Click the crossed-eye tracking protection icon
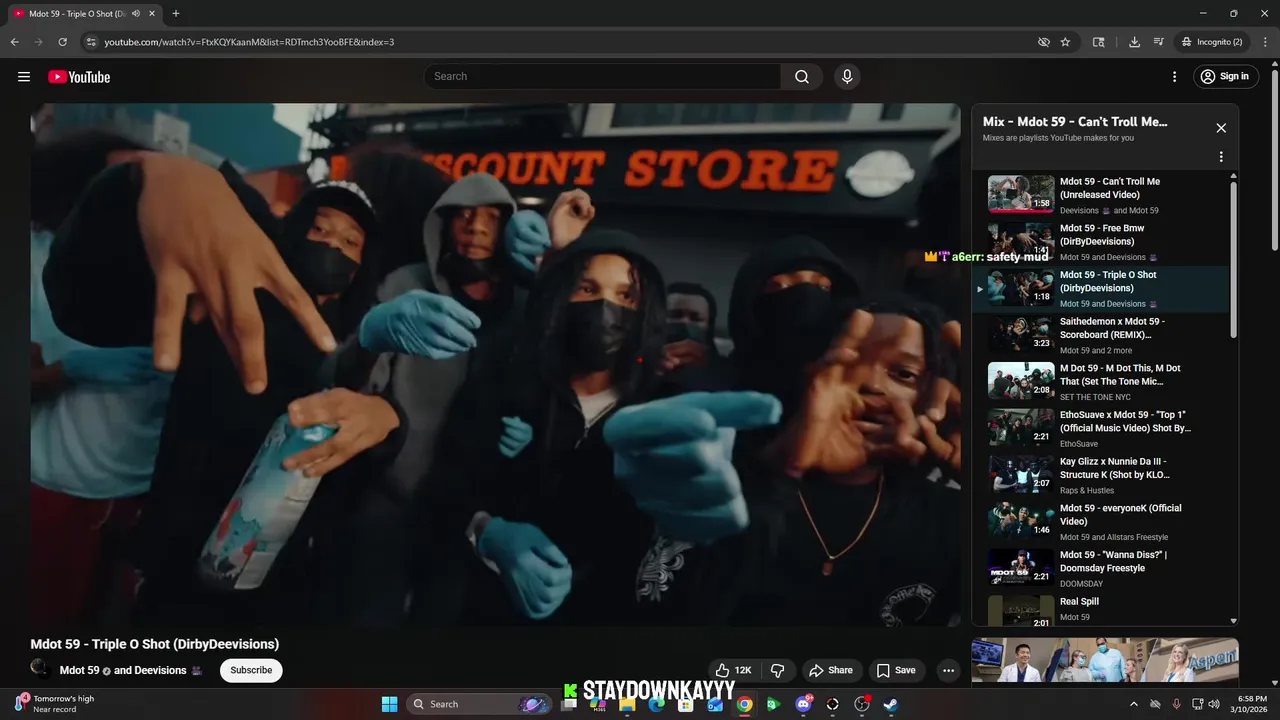This screenshot has width=1280, height=720. click(1044, 42)
